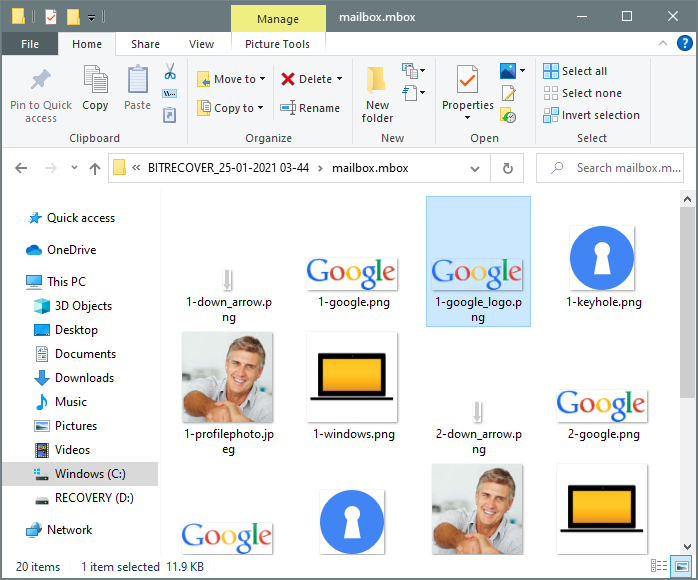Open the New item dropdown icon
The width and height of the screenshot is (698, 580).
click(x=413, y=70)
